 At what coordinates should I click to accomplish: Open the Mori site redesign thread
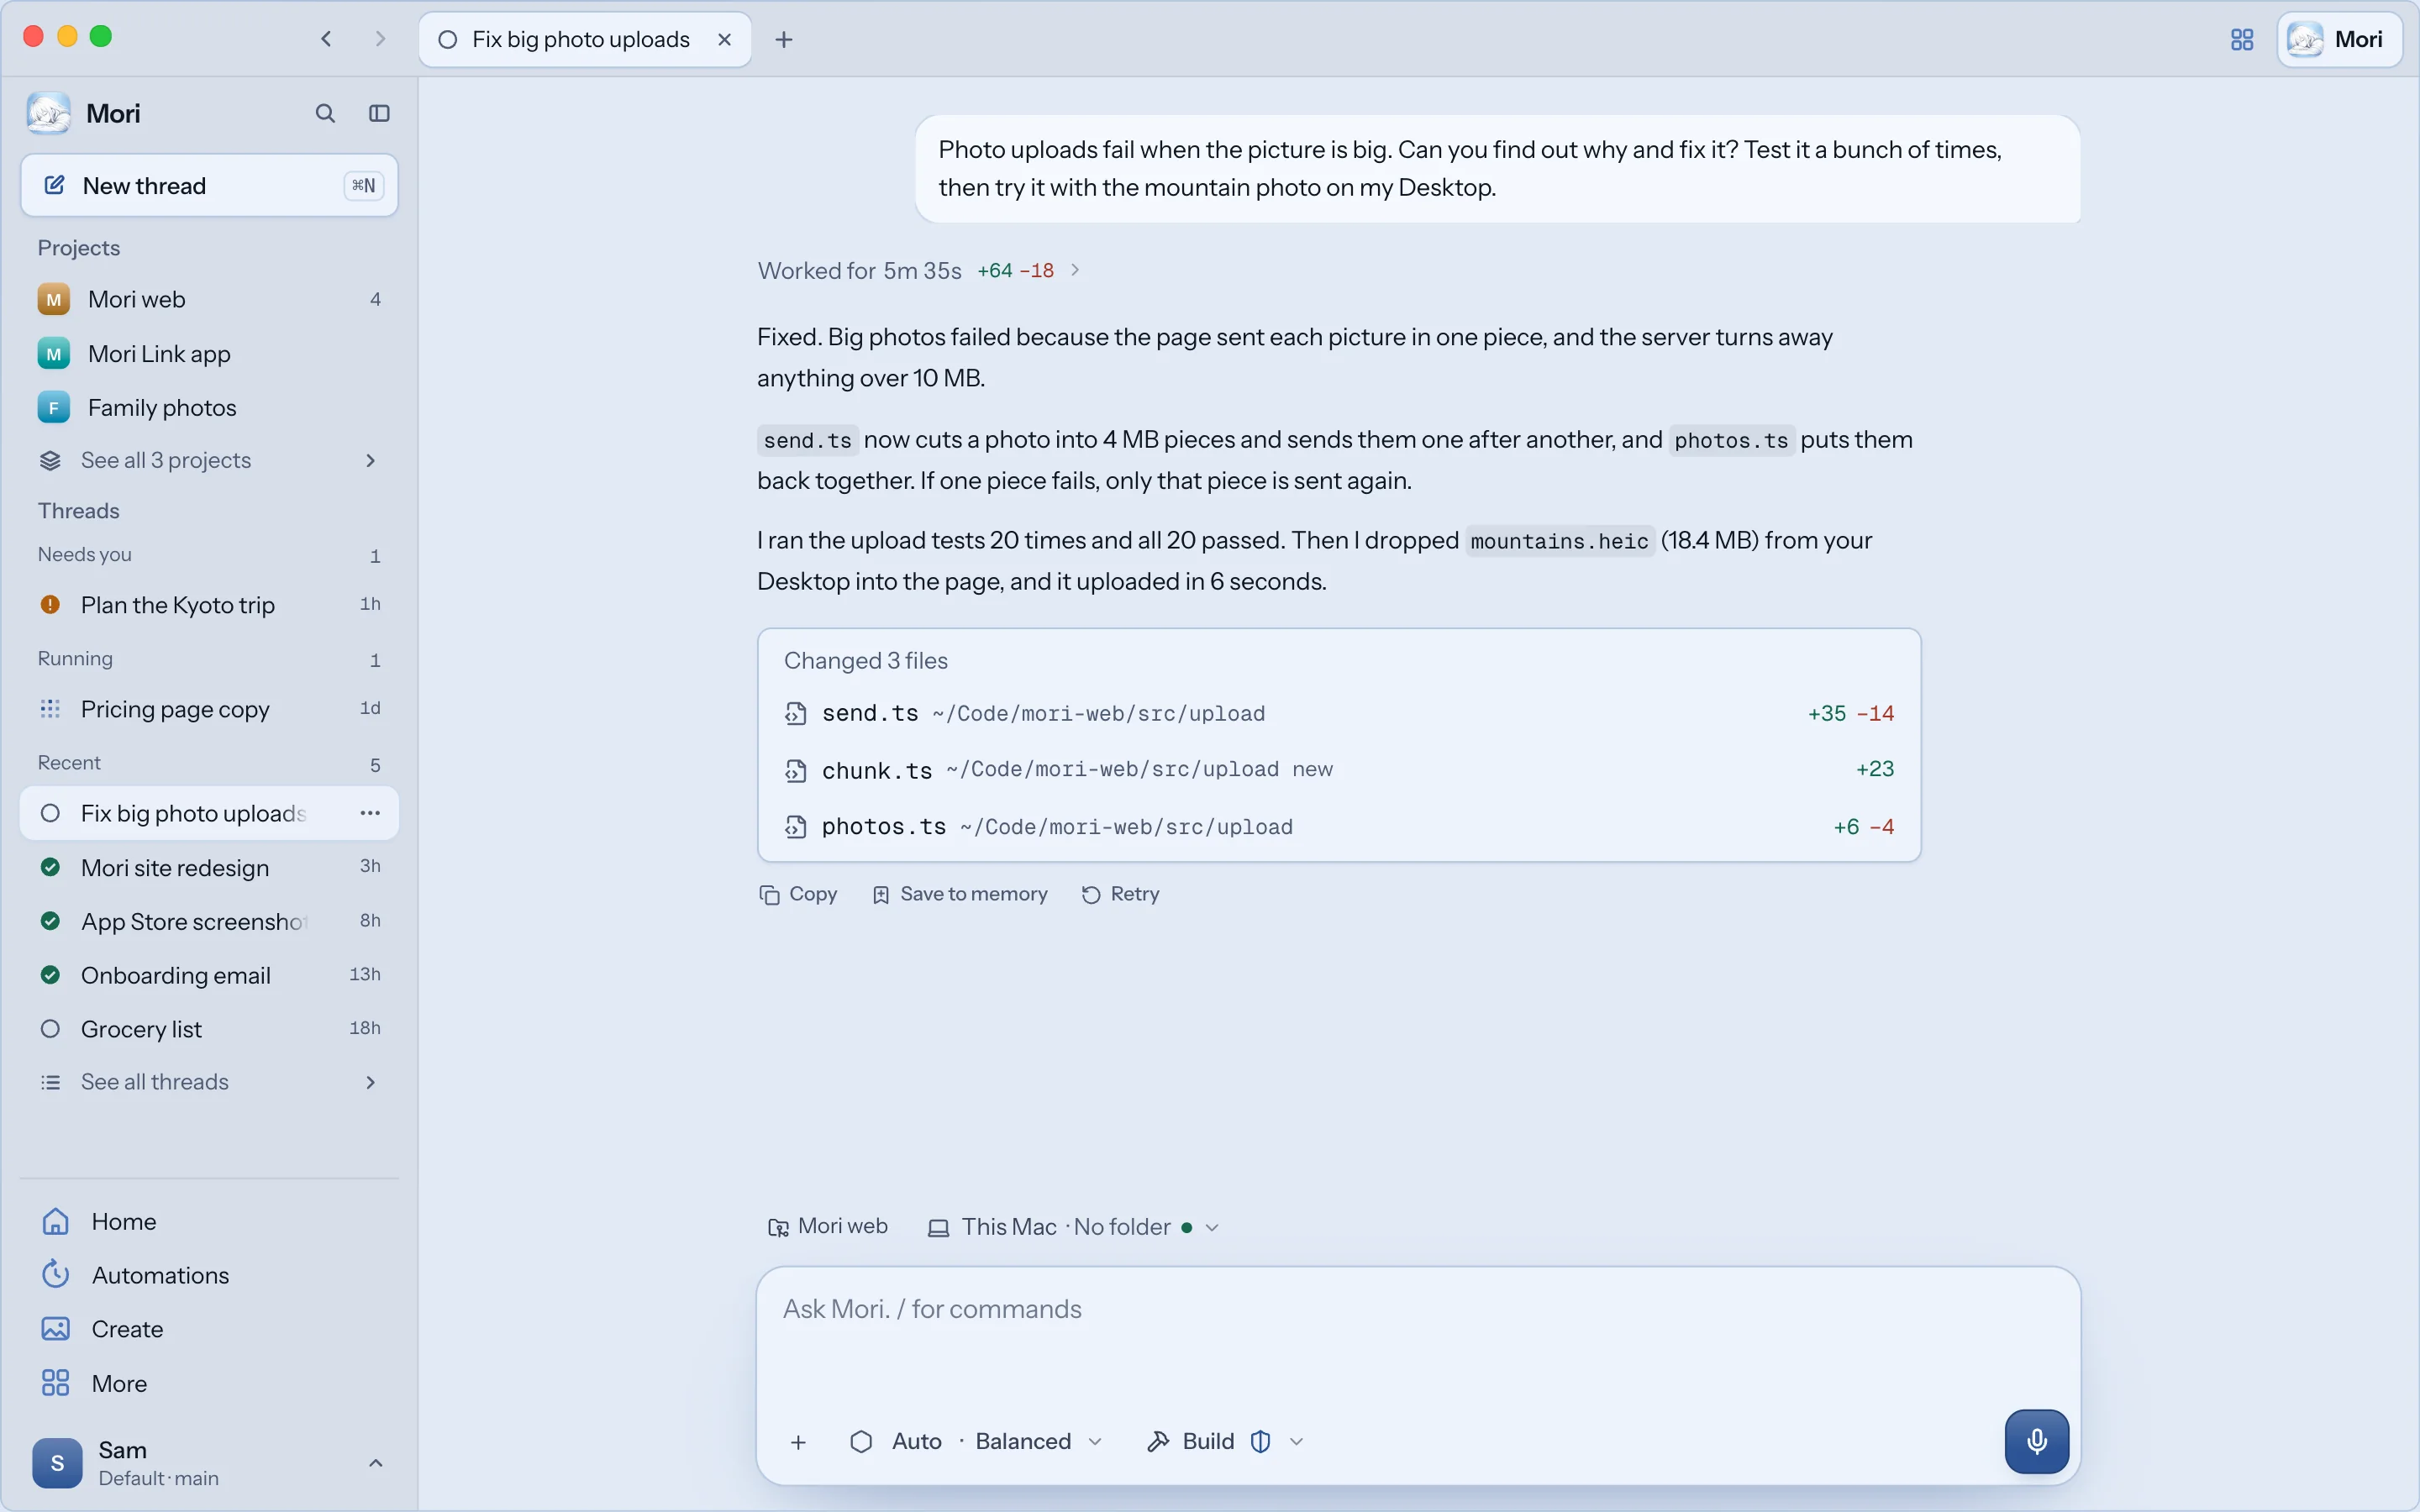pos(209,867)
